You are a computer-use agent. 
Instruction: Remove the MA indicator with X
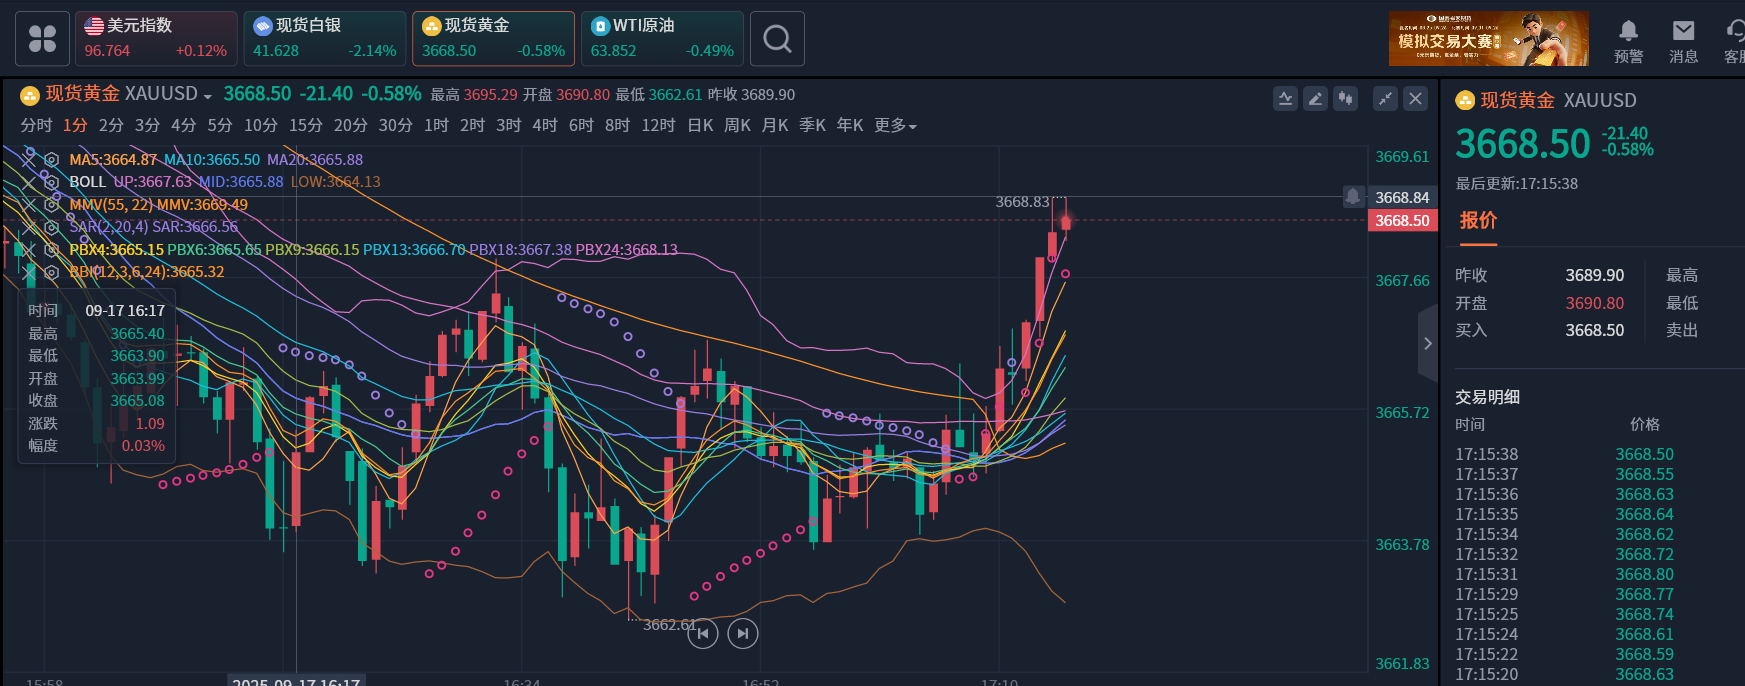29,159
